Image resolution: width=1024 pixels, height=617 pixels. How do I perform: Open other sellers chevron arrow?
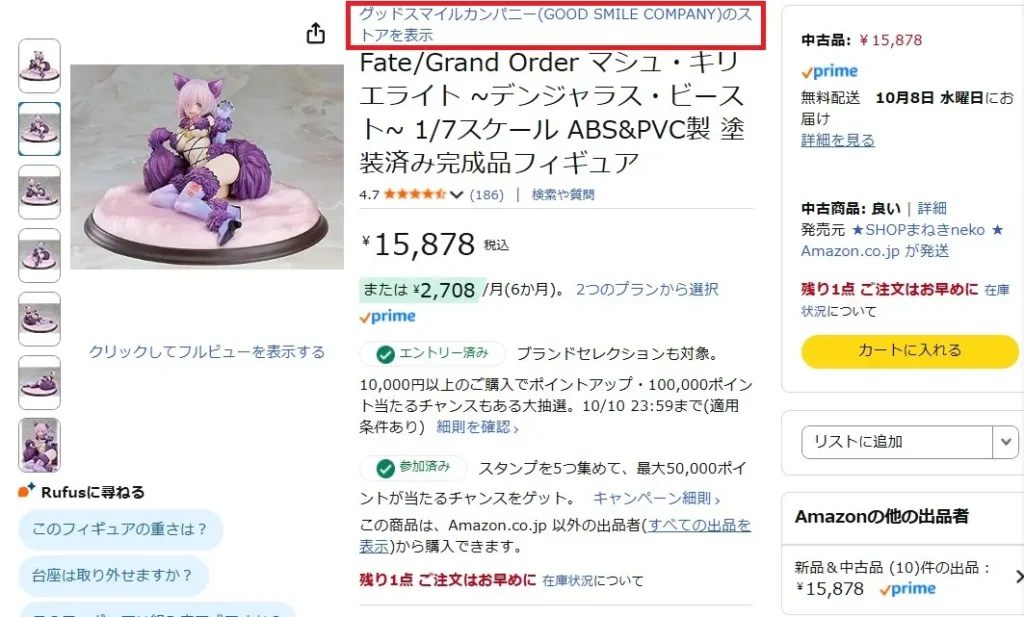click(x=1018, y=577)
